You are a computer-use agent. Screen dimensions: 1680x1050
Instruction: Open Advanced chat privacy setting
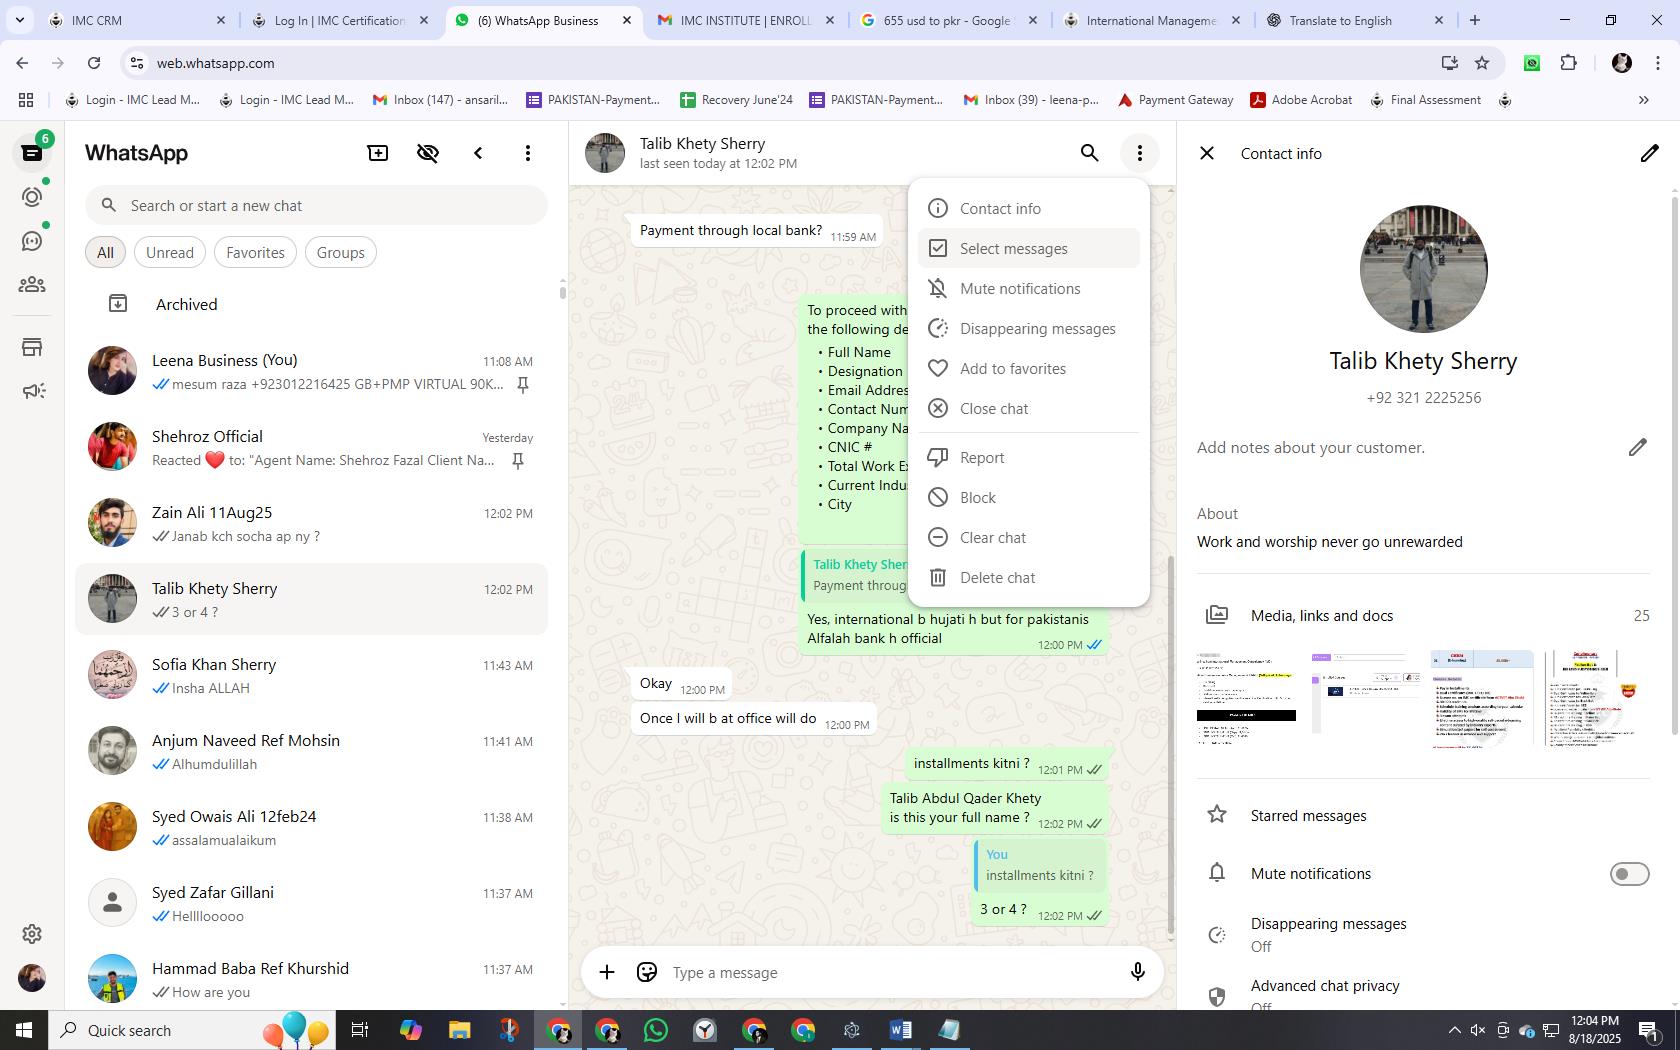[x=1423, y=994]
